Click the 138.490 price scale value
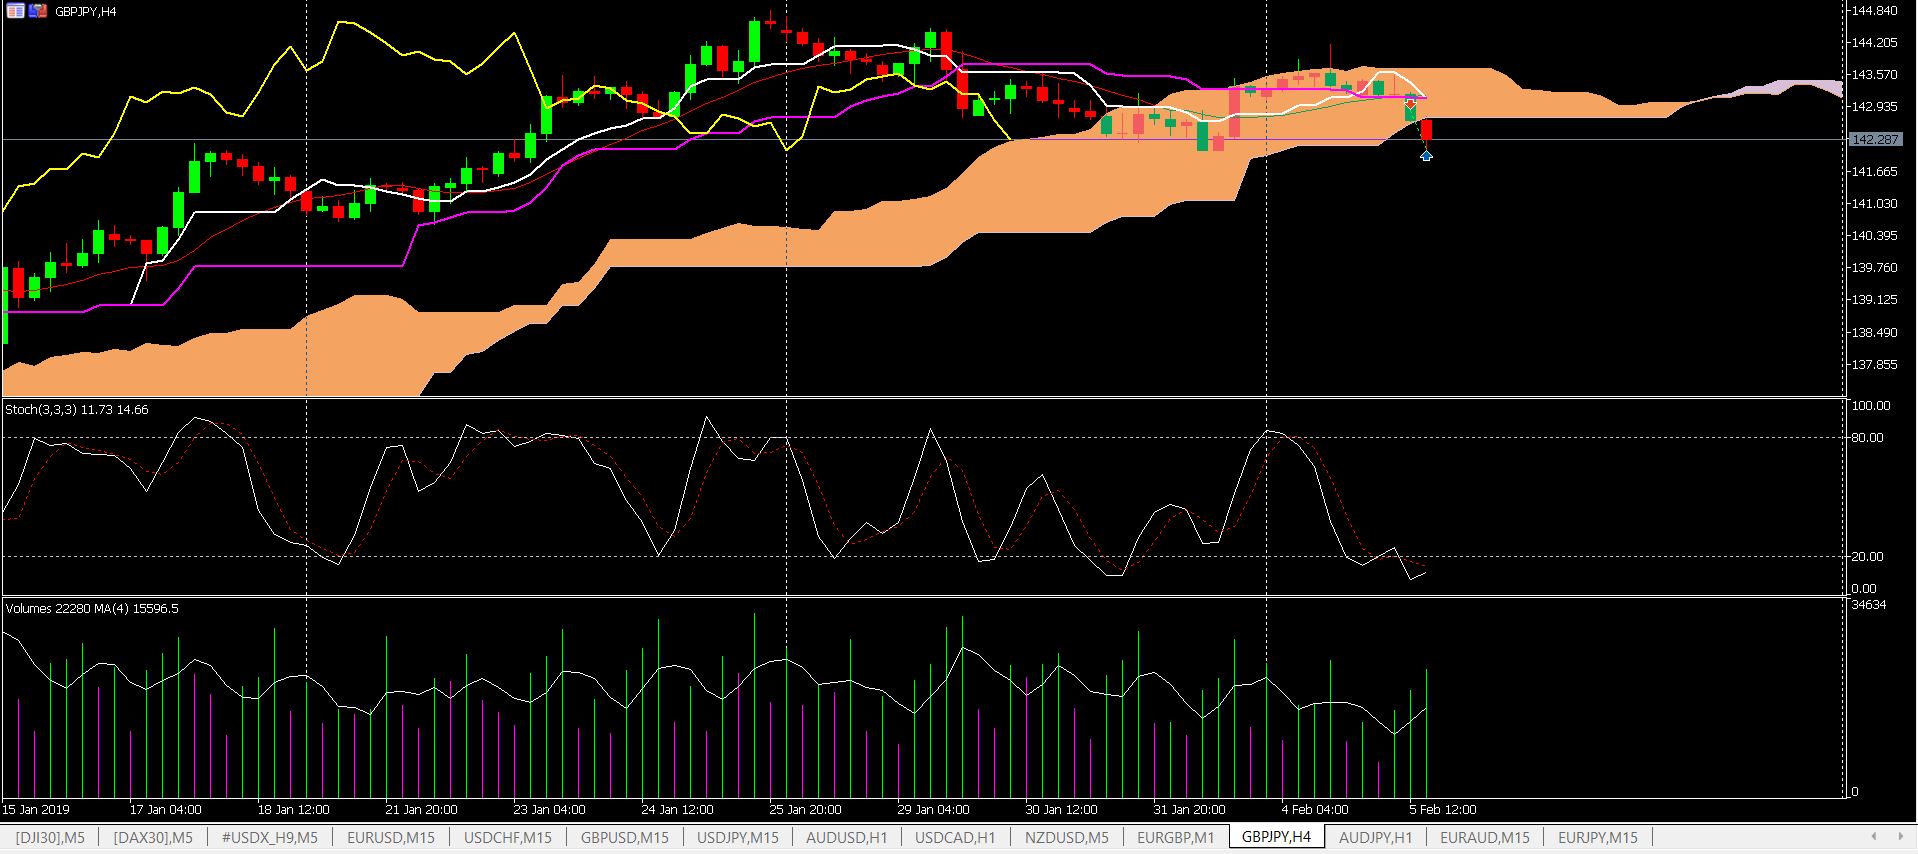The width and height of the screenshot is (1918, 854). tap(1874, 333)
